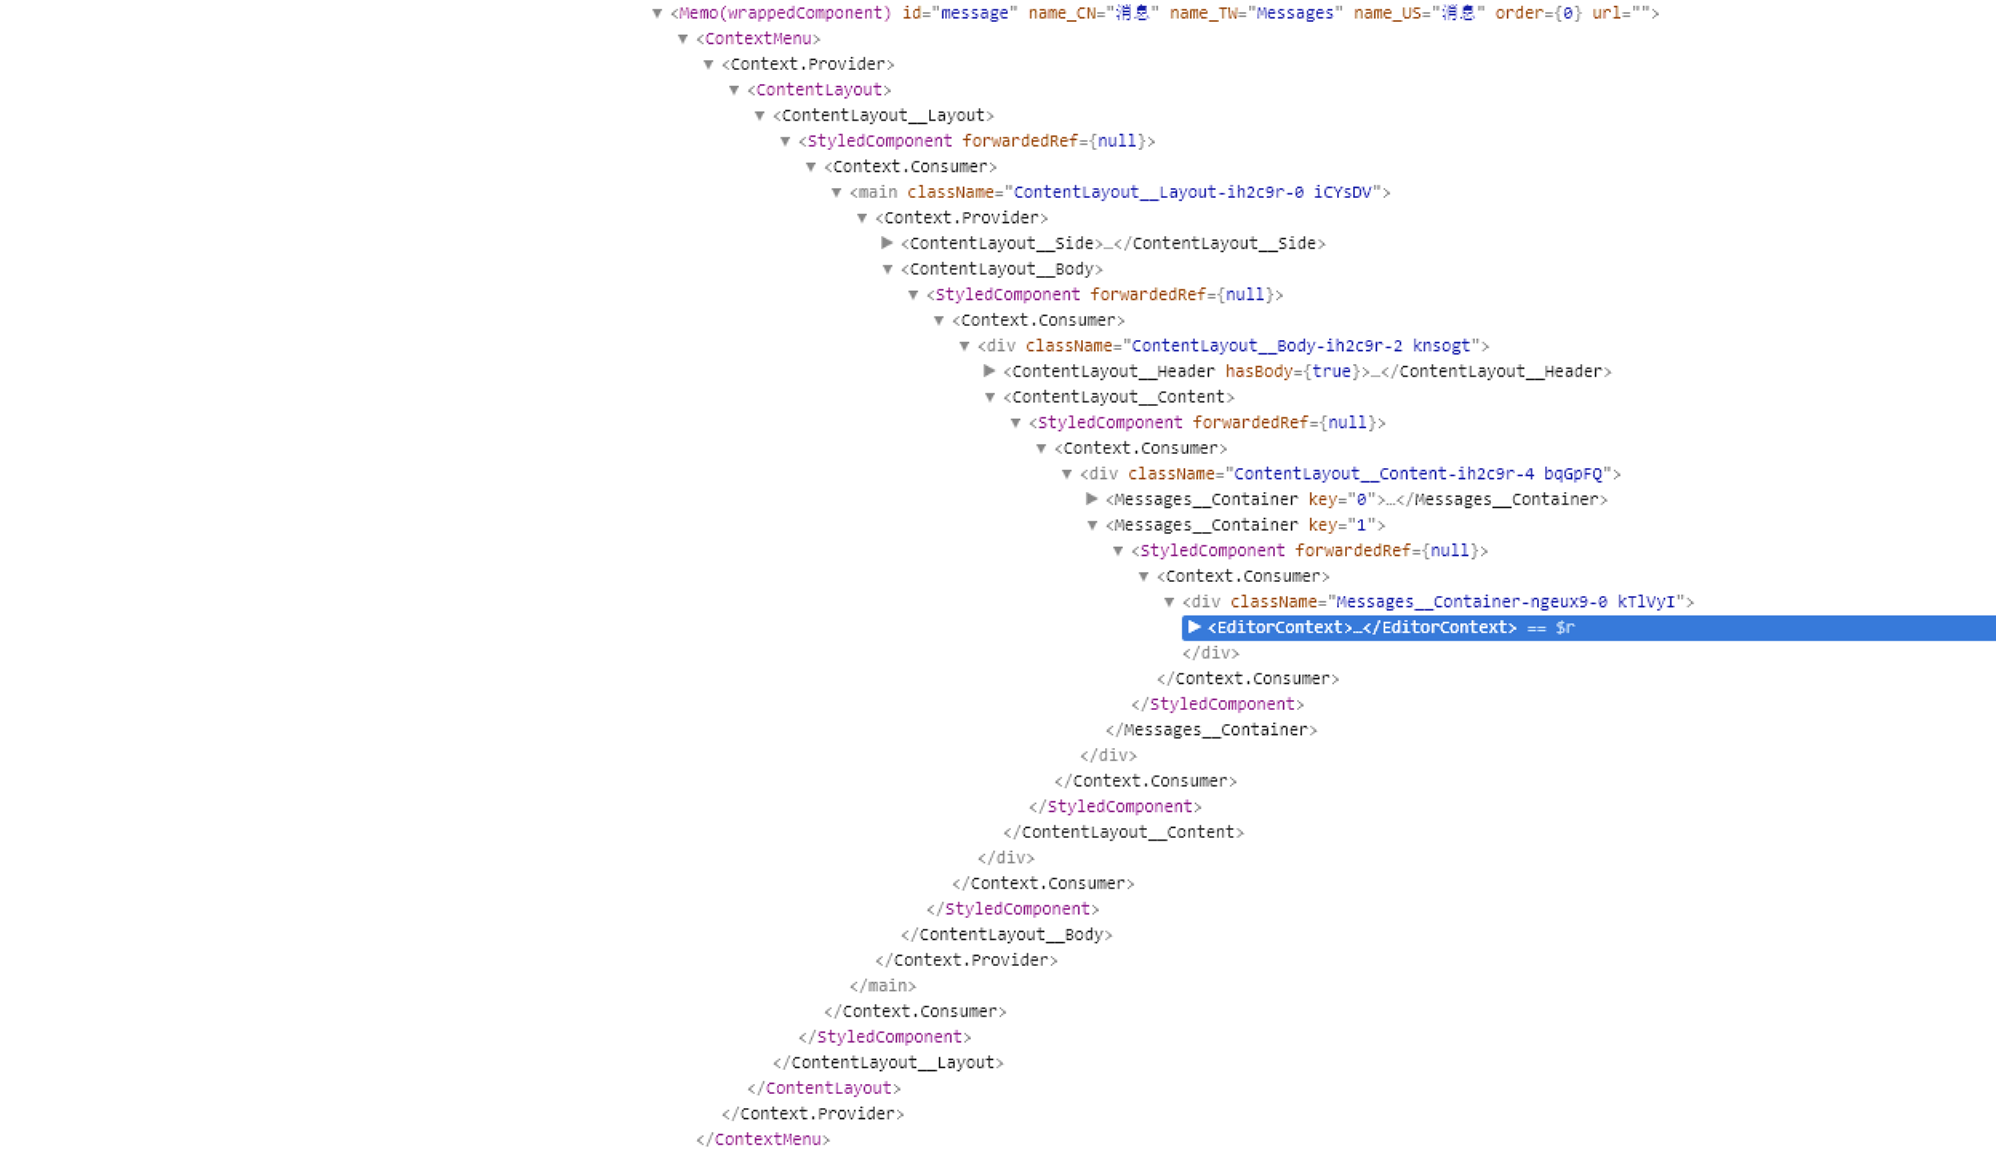Viewport: 1996px width, 1153px height.
Task: Click the opening ContentLayout component tag
Action: 818,90
